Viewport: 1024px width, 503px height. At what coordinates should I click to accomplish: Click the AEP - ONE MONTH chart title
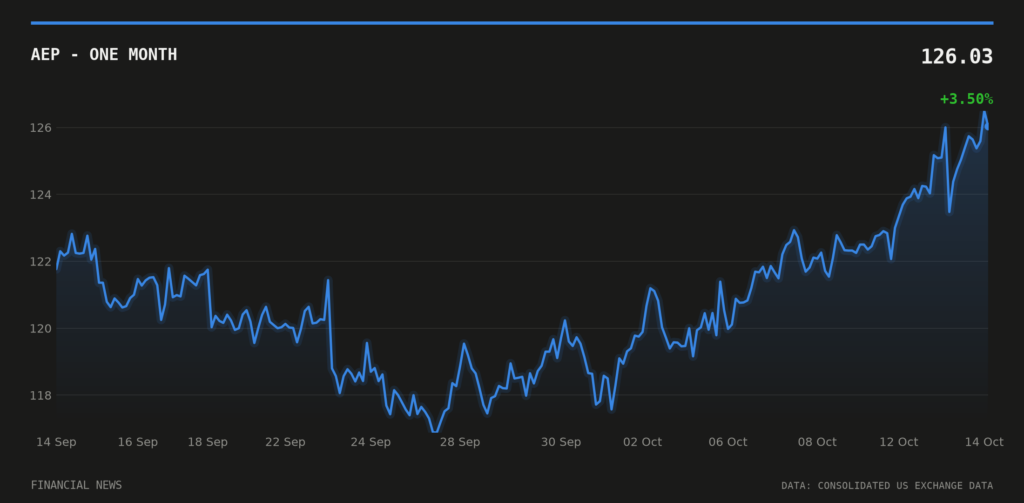(x=104, y=54)
